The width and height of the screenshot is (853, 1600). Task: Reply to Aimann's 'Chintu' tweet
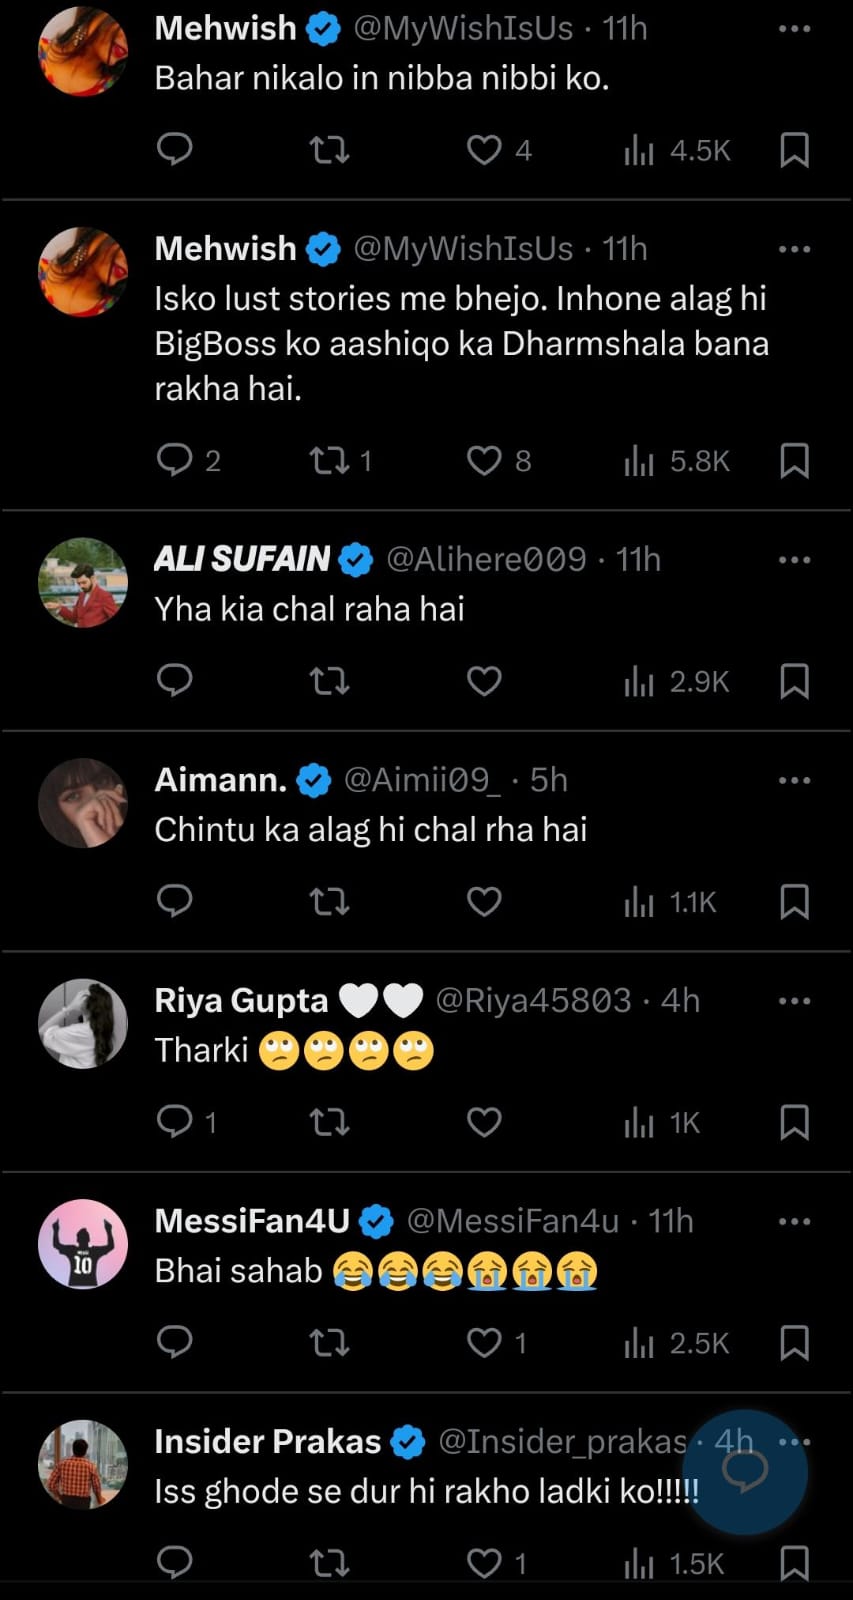(x=175, y=901)
